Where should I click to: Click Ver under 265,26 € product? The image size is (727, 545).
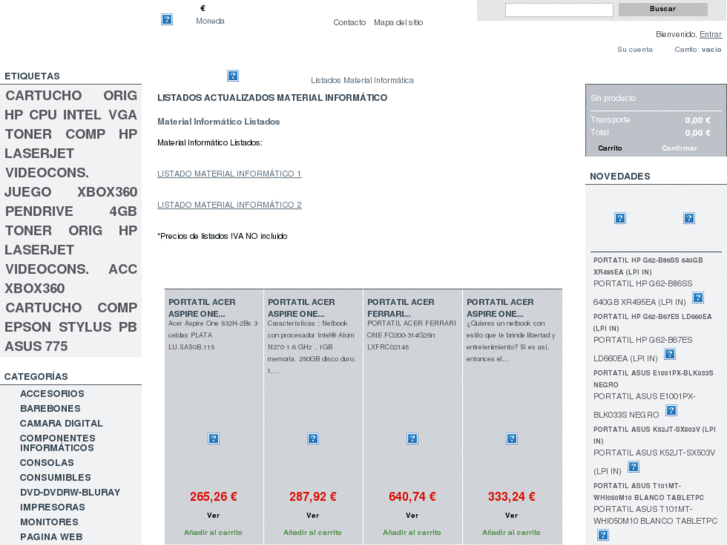coord(213,515)
